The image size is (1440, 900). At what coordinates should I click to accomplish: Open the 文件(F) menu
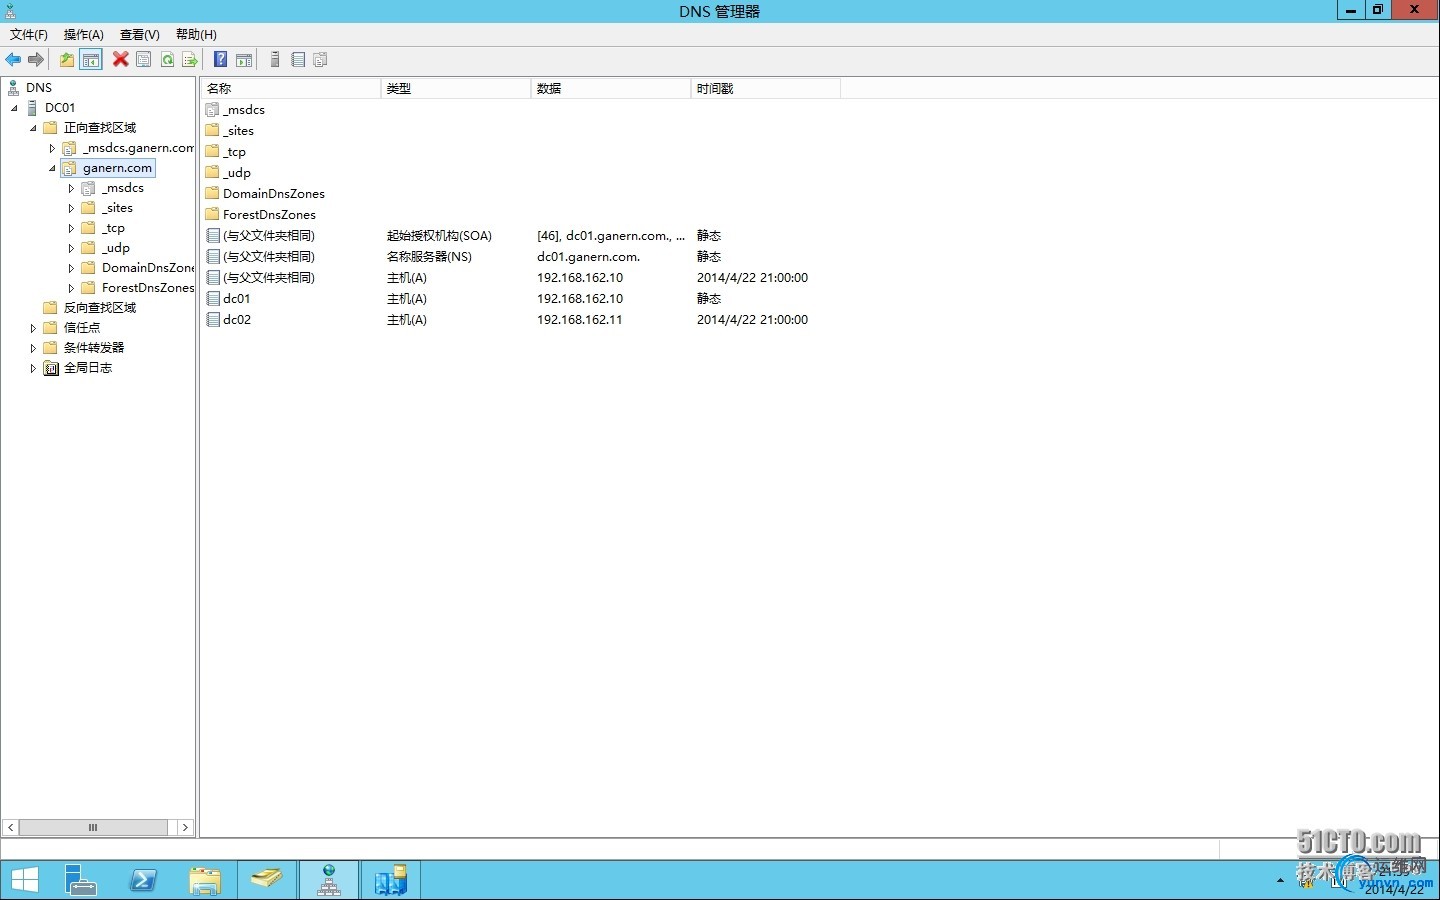point(29,34)
